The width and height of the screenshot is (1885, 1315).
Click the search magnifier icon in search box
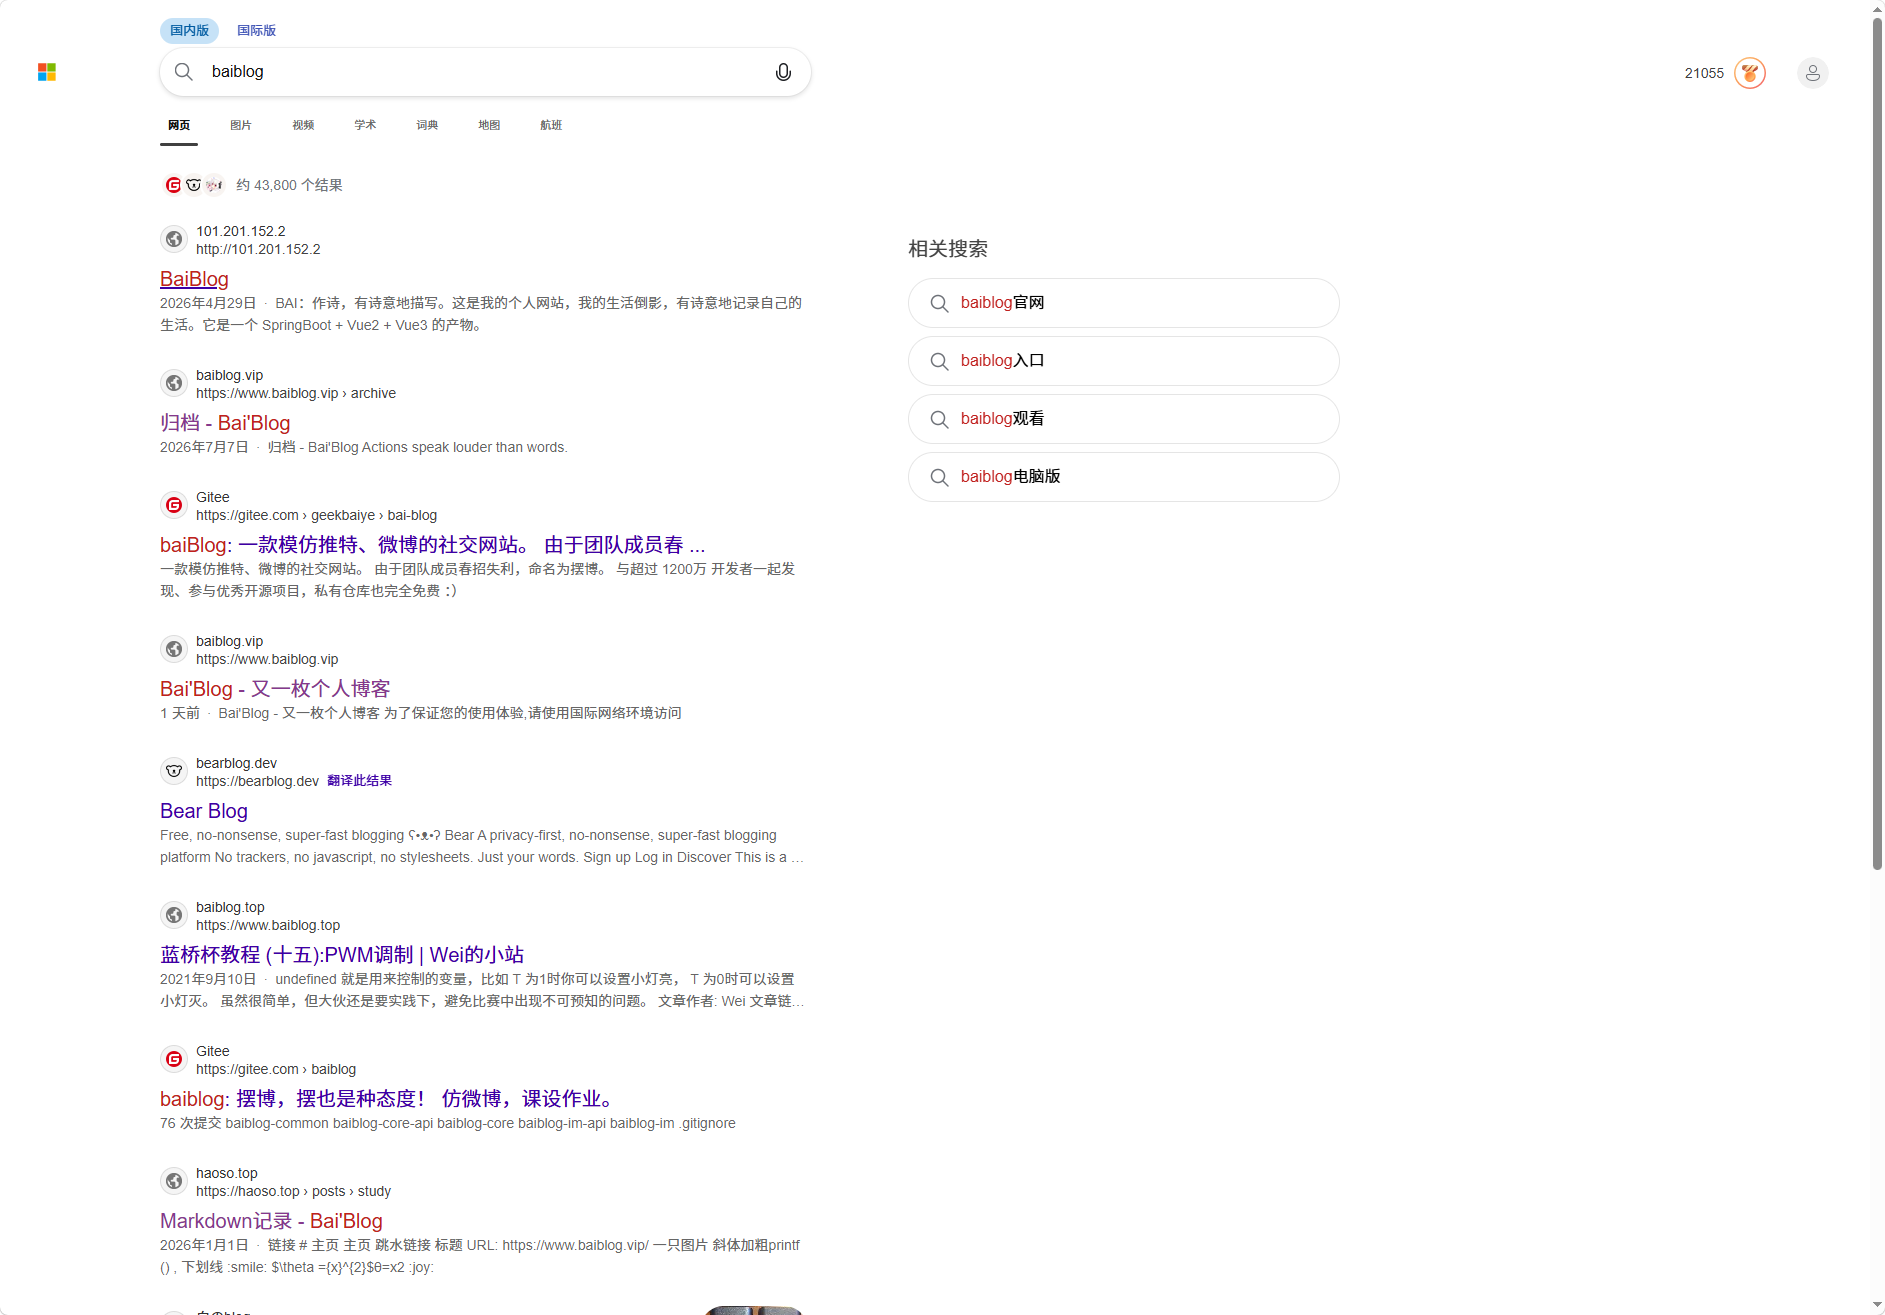184,72
